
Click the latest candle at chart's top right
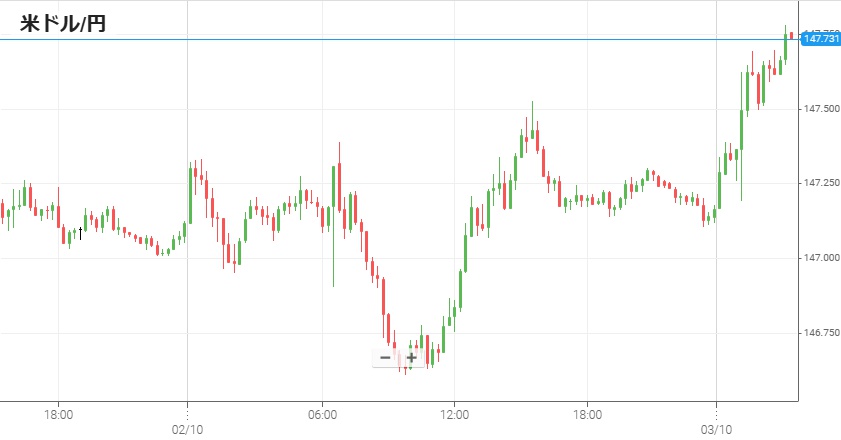pos(790,36)
